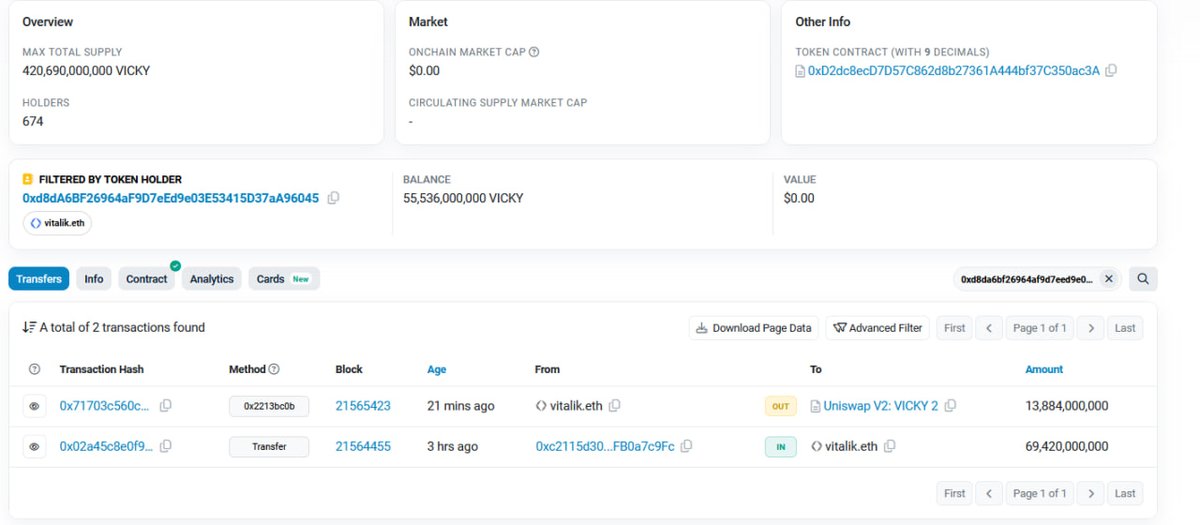Click the token contract file icon
1200x525 pixels.
click(800, 71)
